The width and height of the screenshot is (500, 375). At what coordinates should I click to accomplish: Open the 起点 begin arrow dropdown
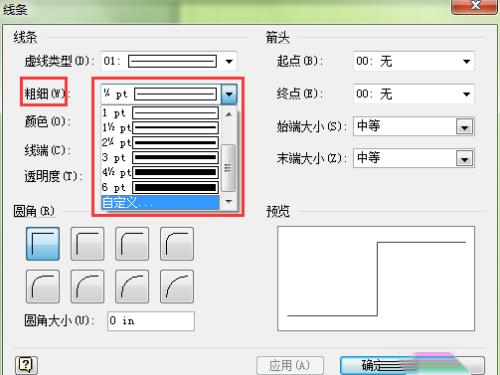coord(467,61)
